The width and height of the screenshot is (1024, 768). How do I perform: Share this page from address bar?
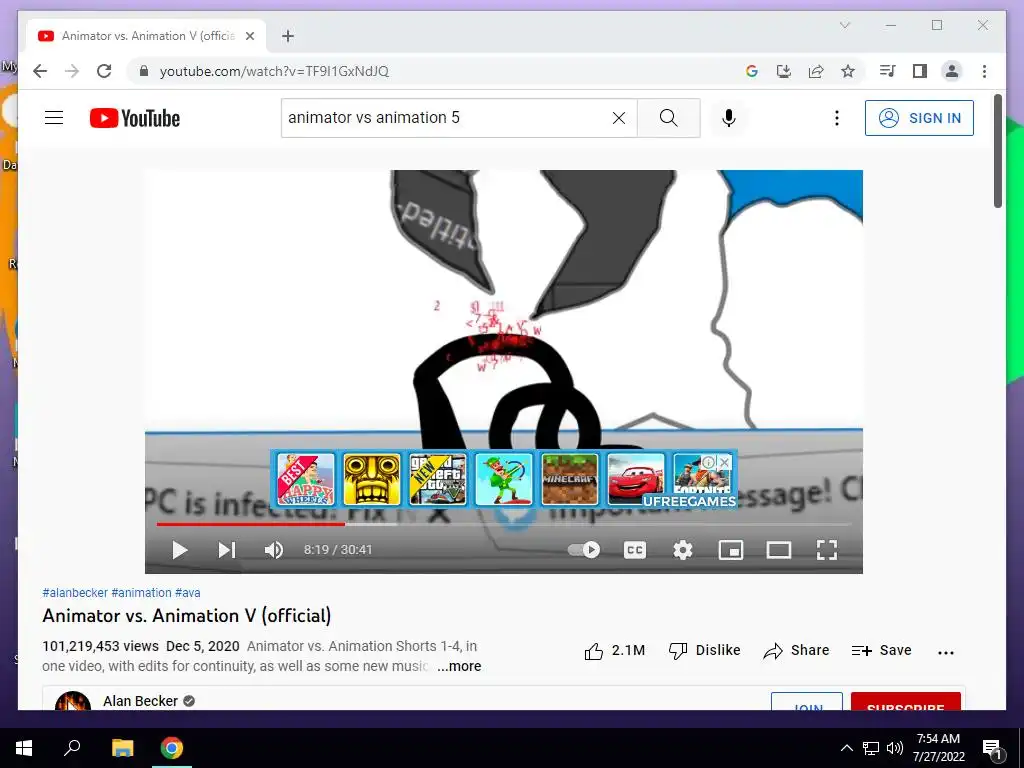(x=816, y=71)
